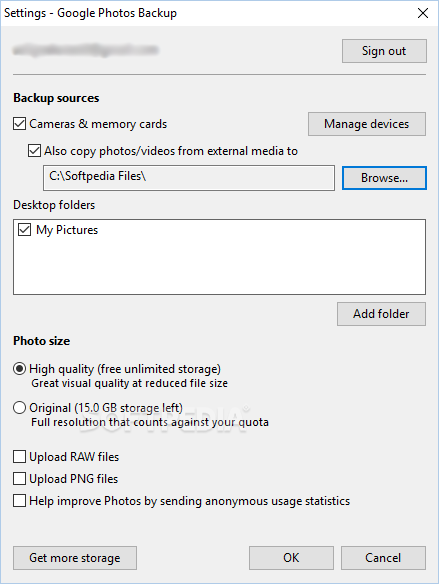This screenshot has height=584, width=439.
Task: Confirm settings with OK
Action: [x=291, y=558]
